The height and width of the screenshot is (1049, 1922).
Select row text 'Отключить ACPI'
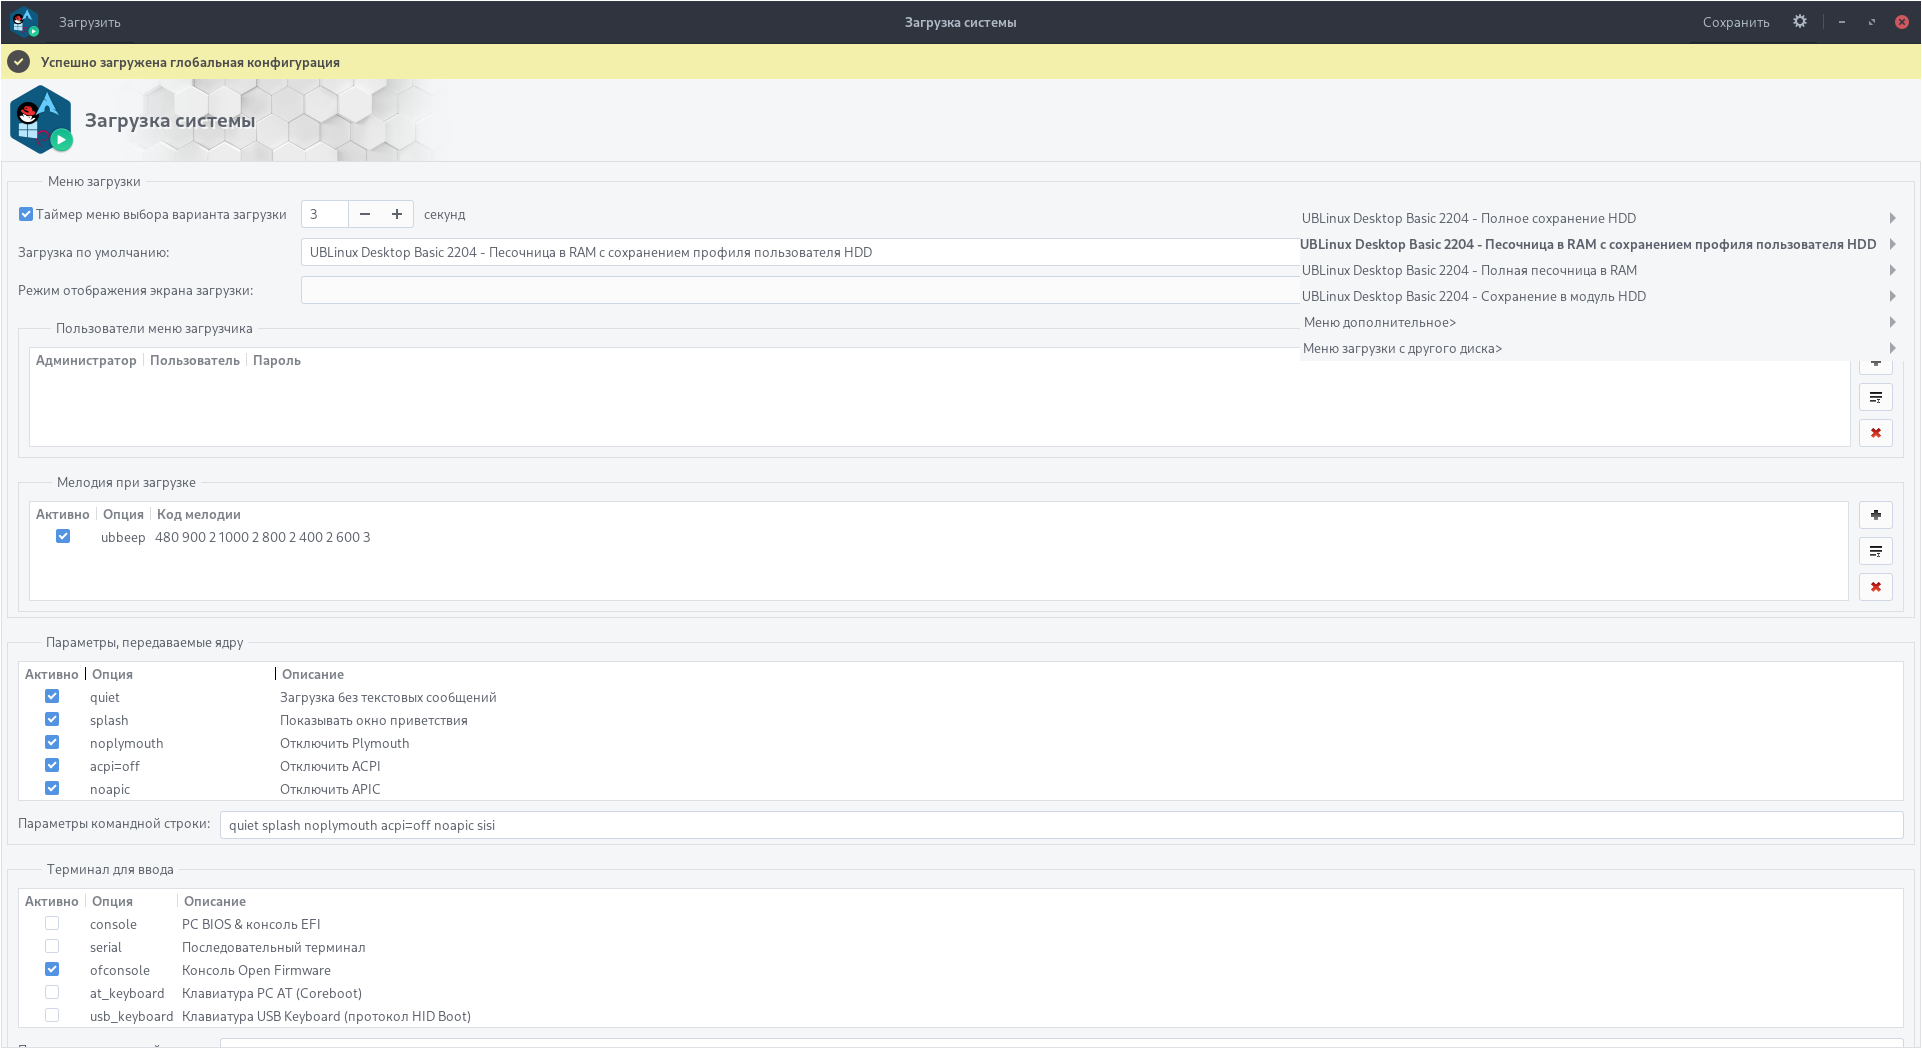point(330,766)
